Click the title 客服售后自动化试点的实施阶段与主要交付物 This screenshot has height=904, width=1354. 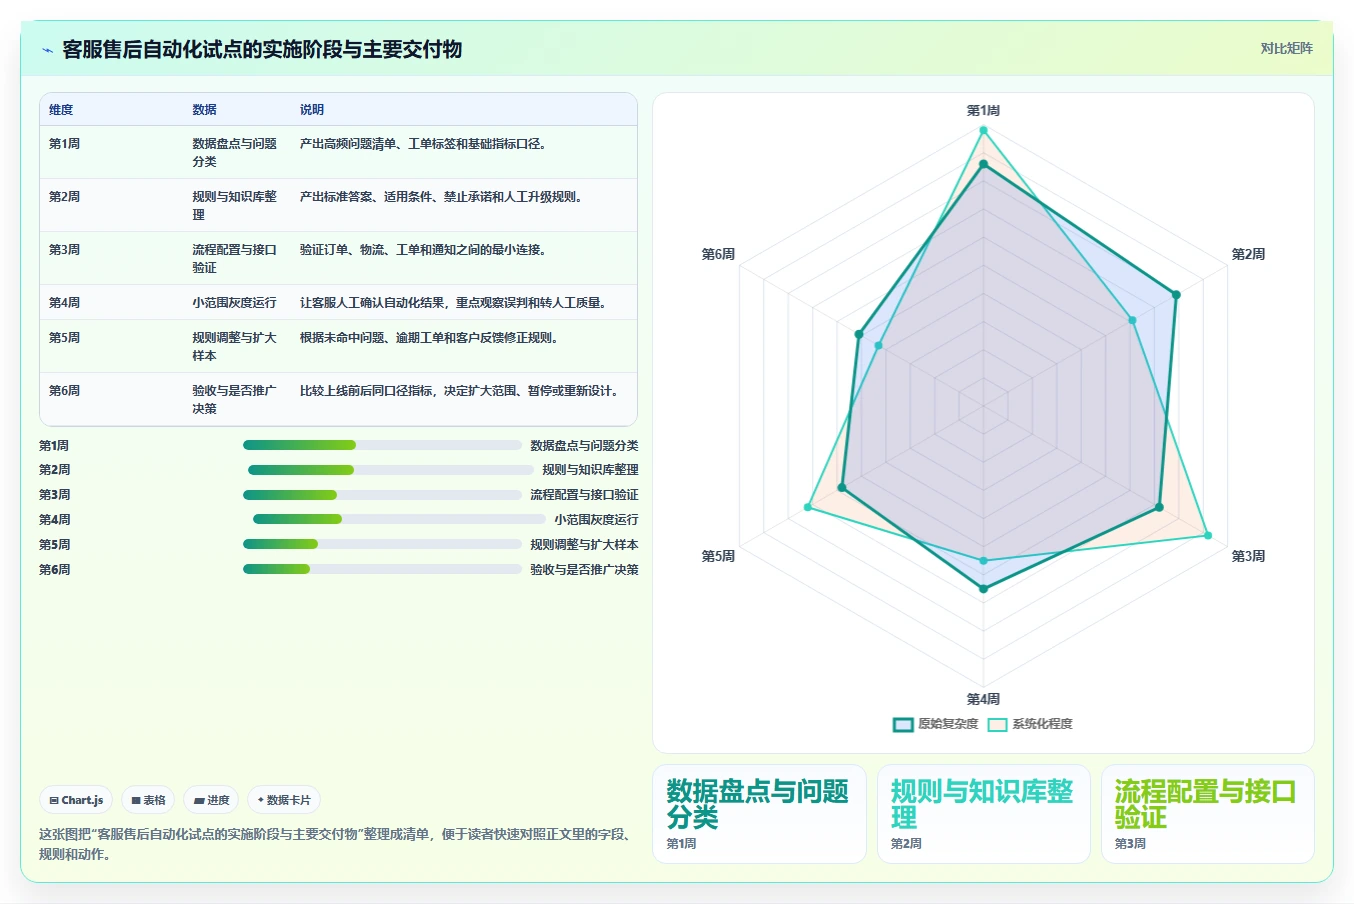[x=262, y=49]
